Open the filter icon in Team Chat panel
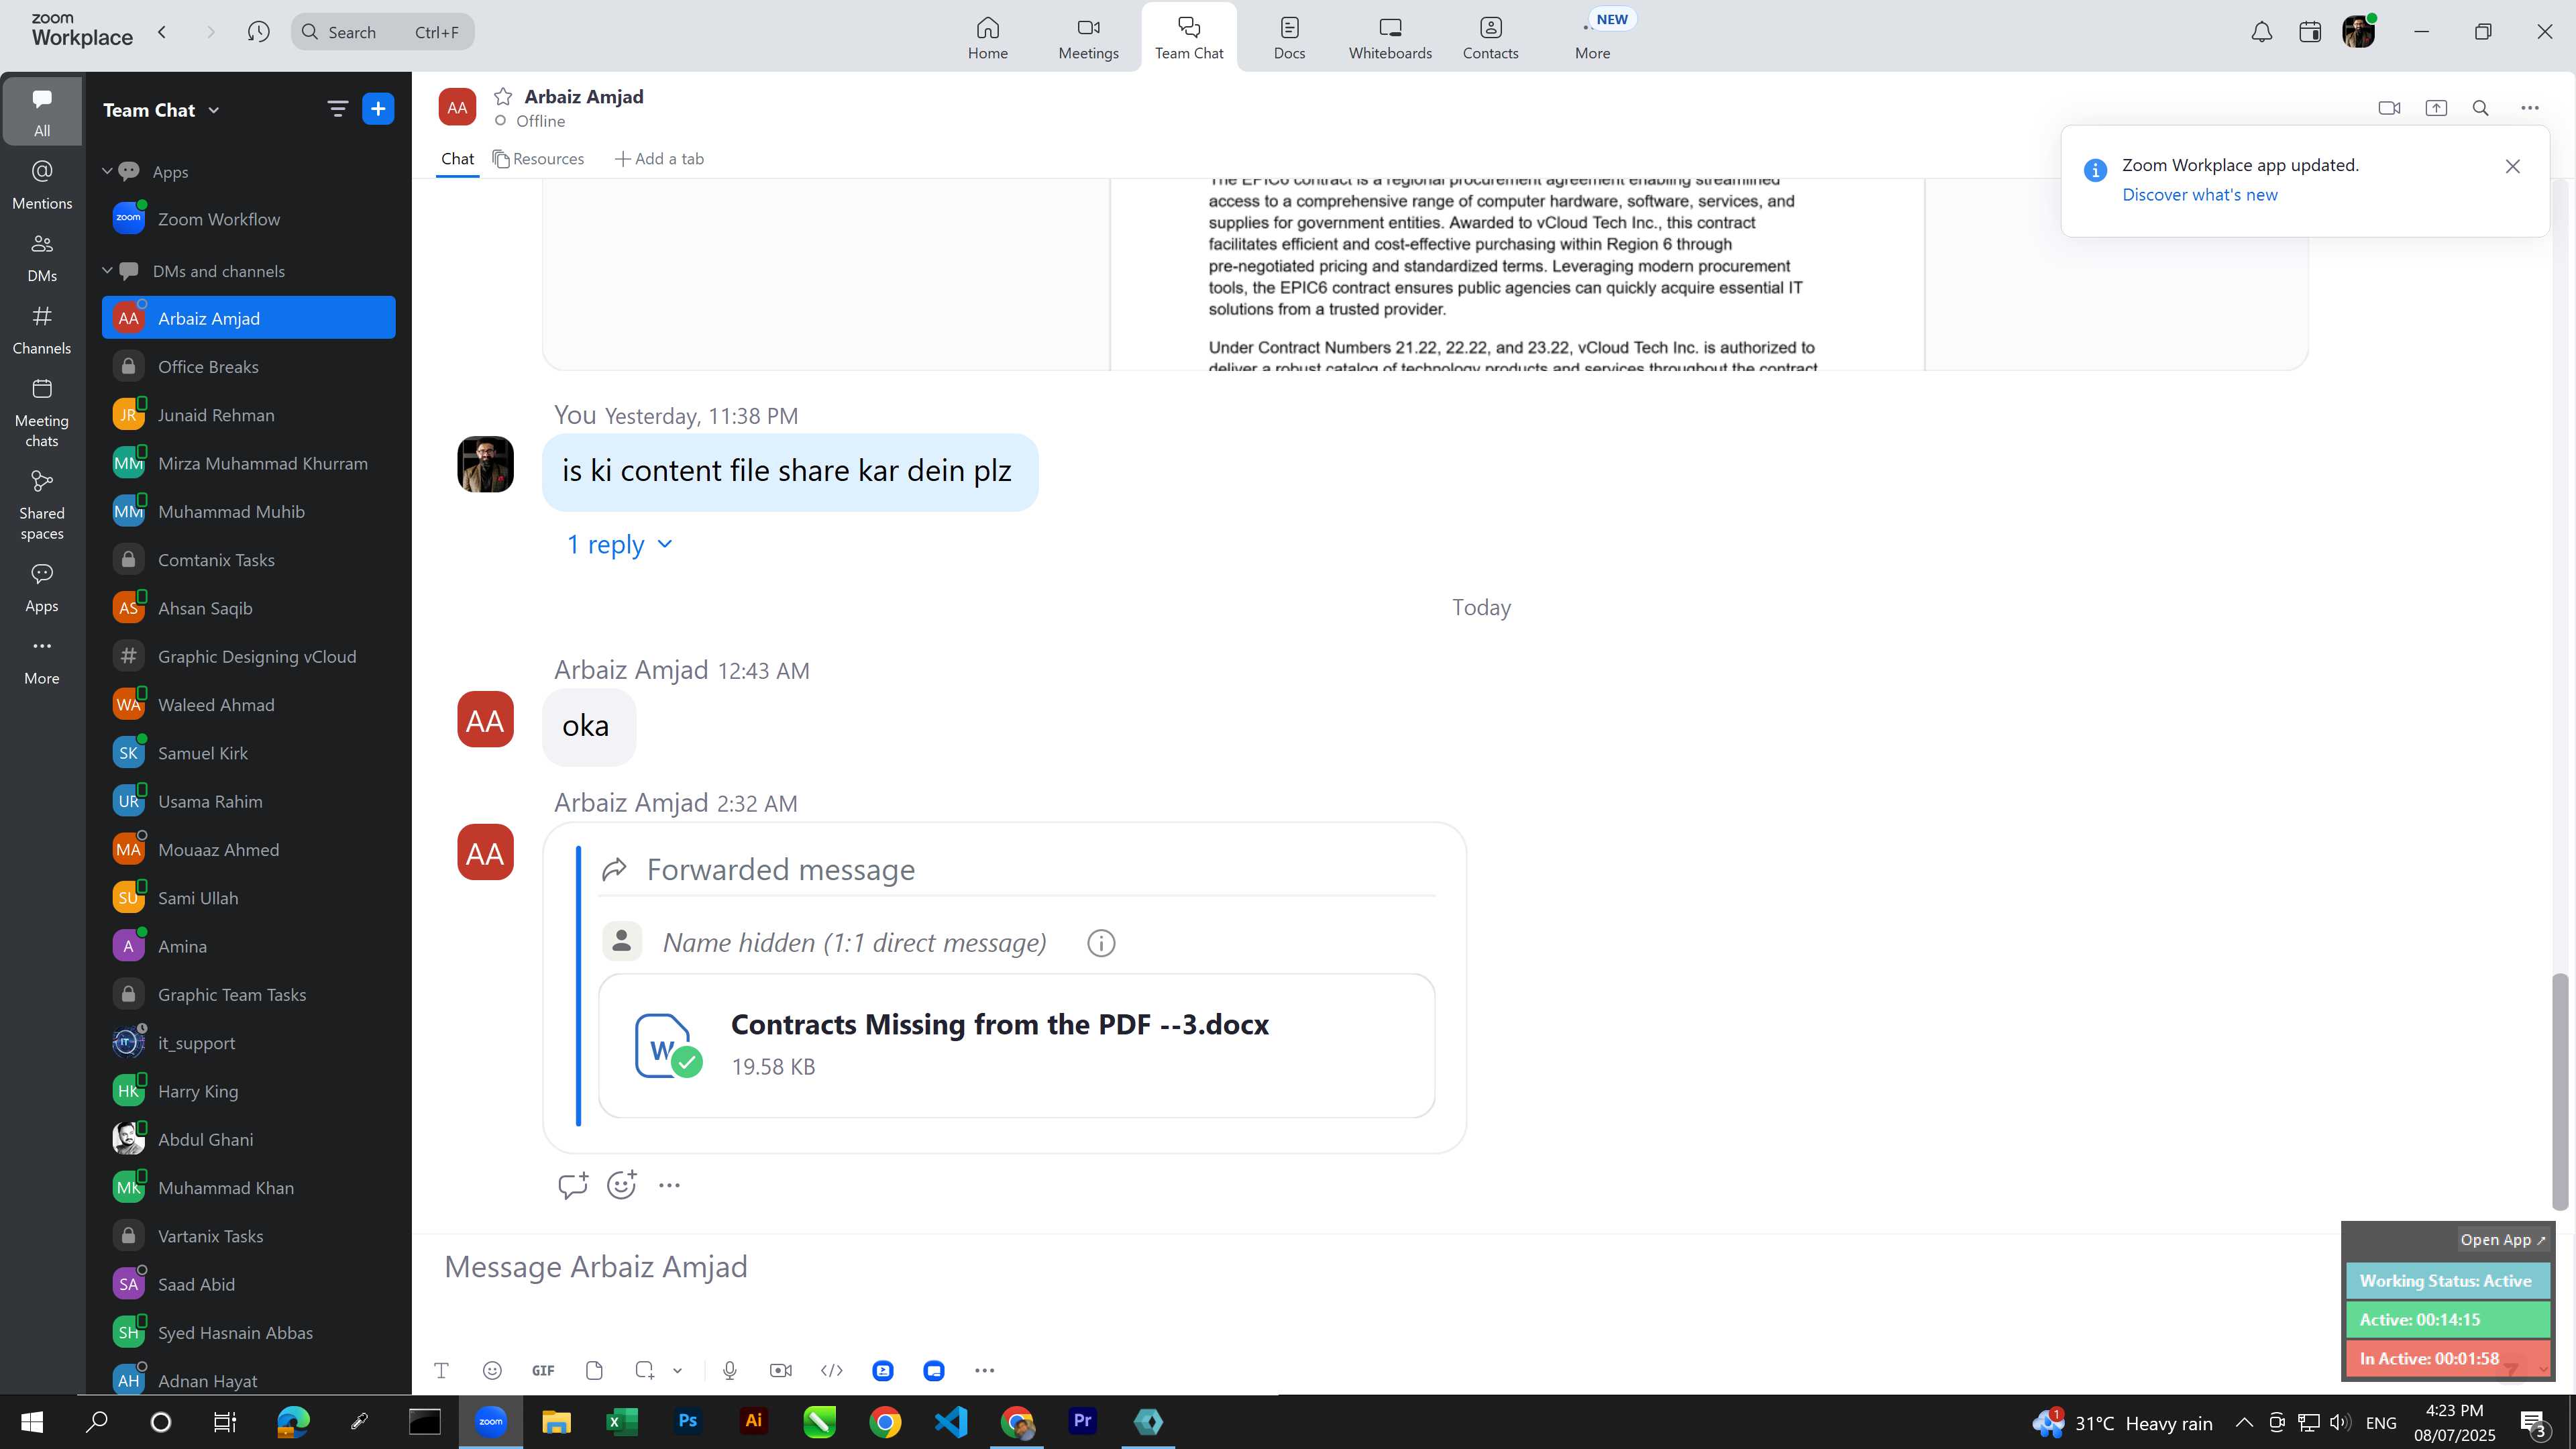Viewport: 2576px width, 1449px height. [338, 109]
